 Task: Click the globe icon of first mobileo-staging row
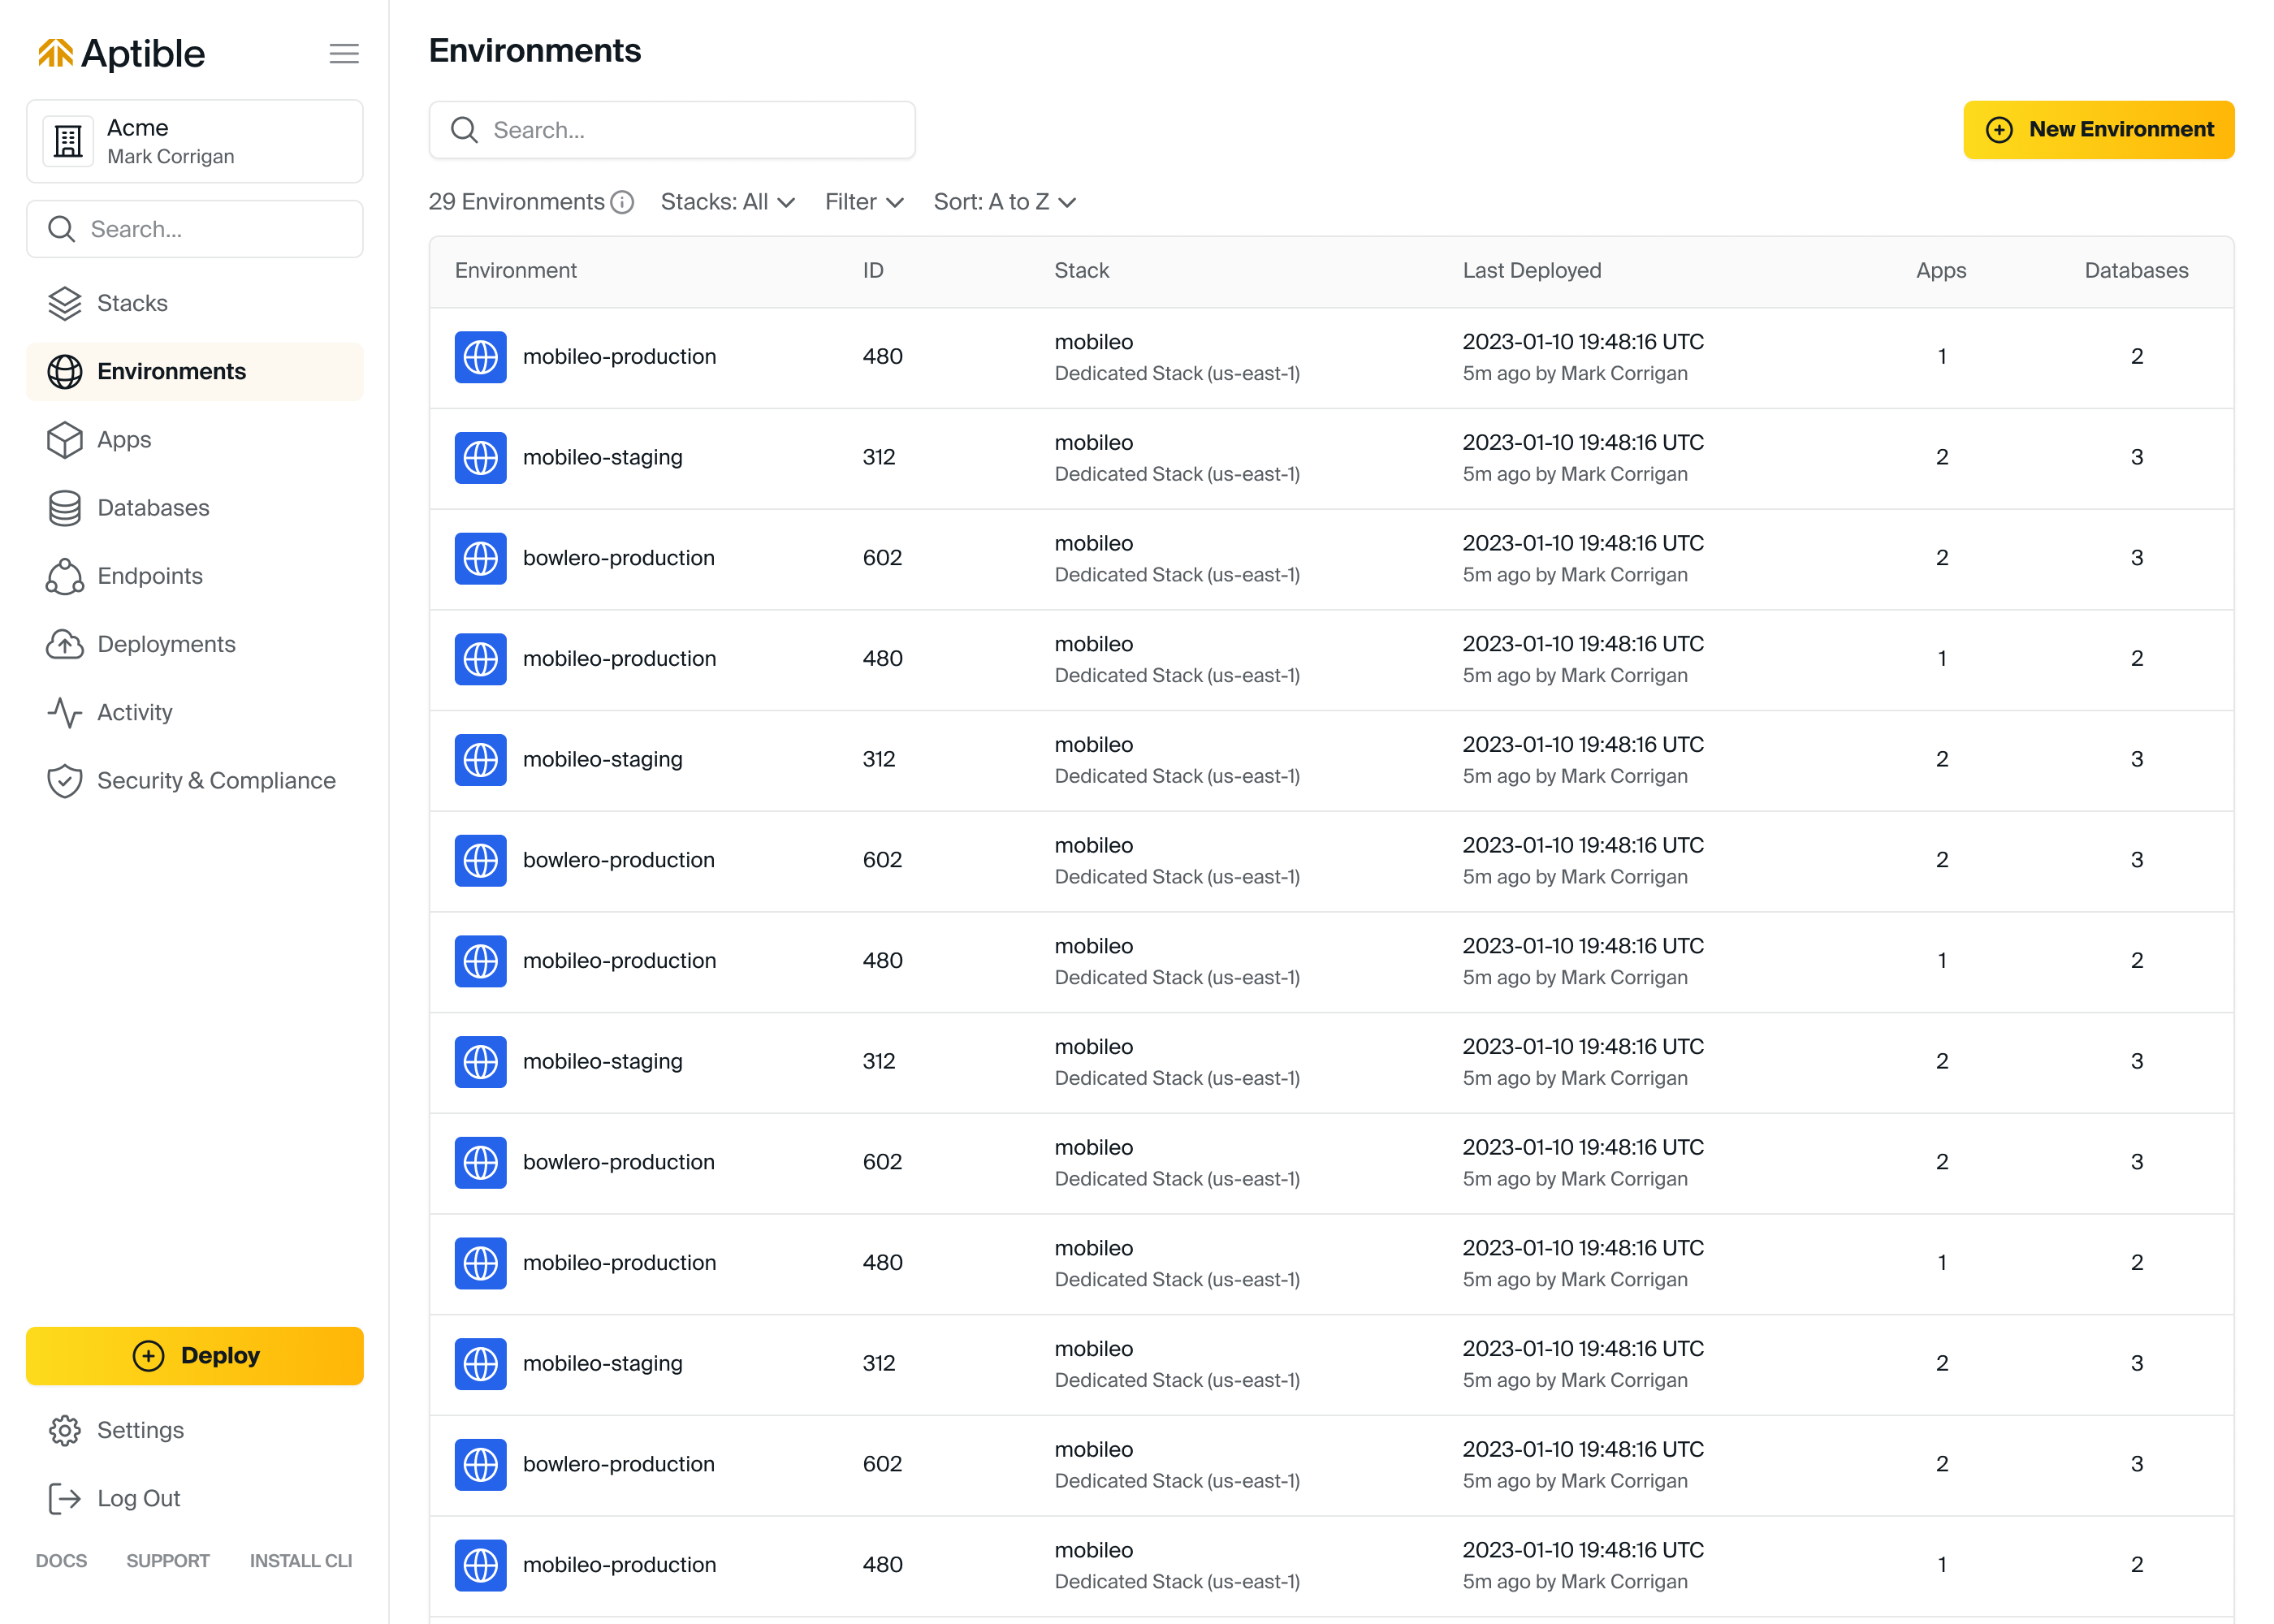pyautogui.click(x=481, y=458)
